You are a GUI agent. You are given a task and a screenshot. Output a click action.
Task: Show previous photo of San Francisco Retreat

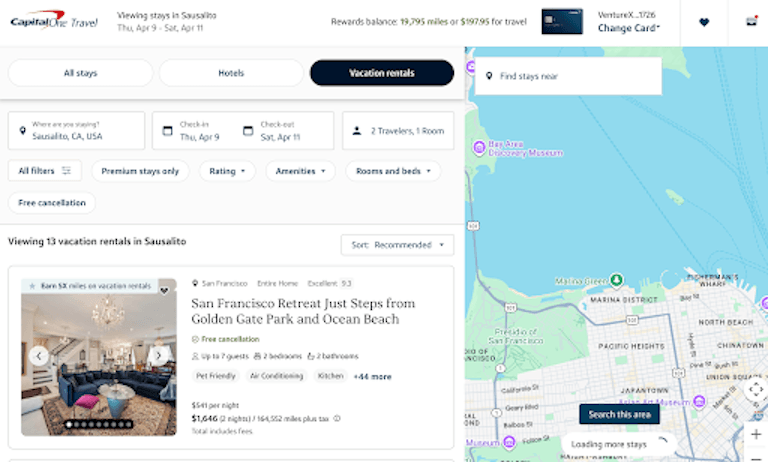point(39,355)
